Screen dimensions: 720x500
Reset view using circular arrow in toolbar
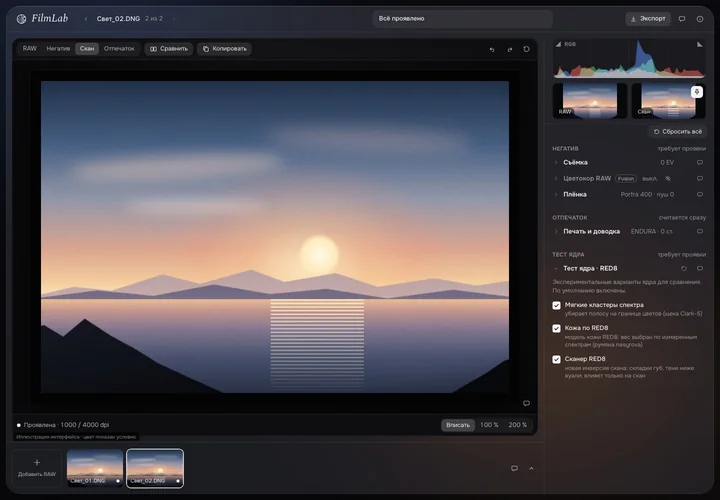click(x=526, y=49)
